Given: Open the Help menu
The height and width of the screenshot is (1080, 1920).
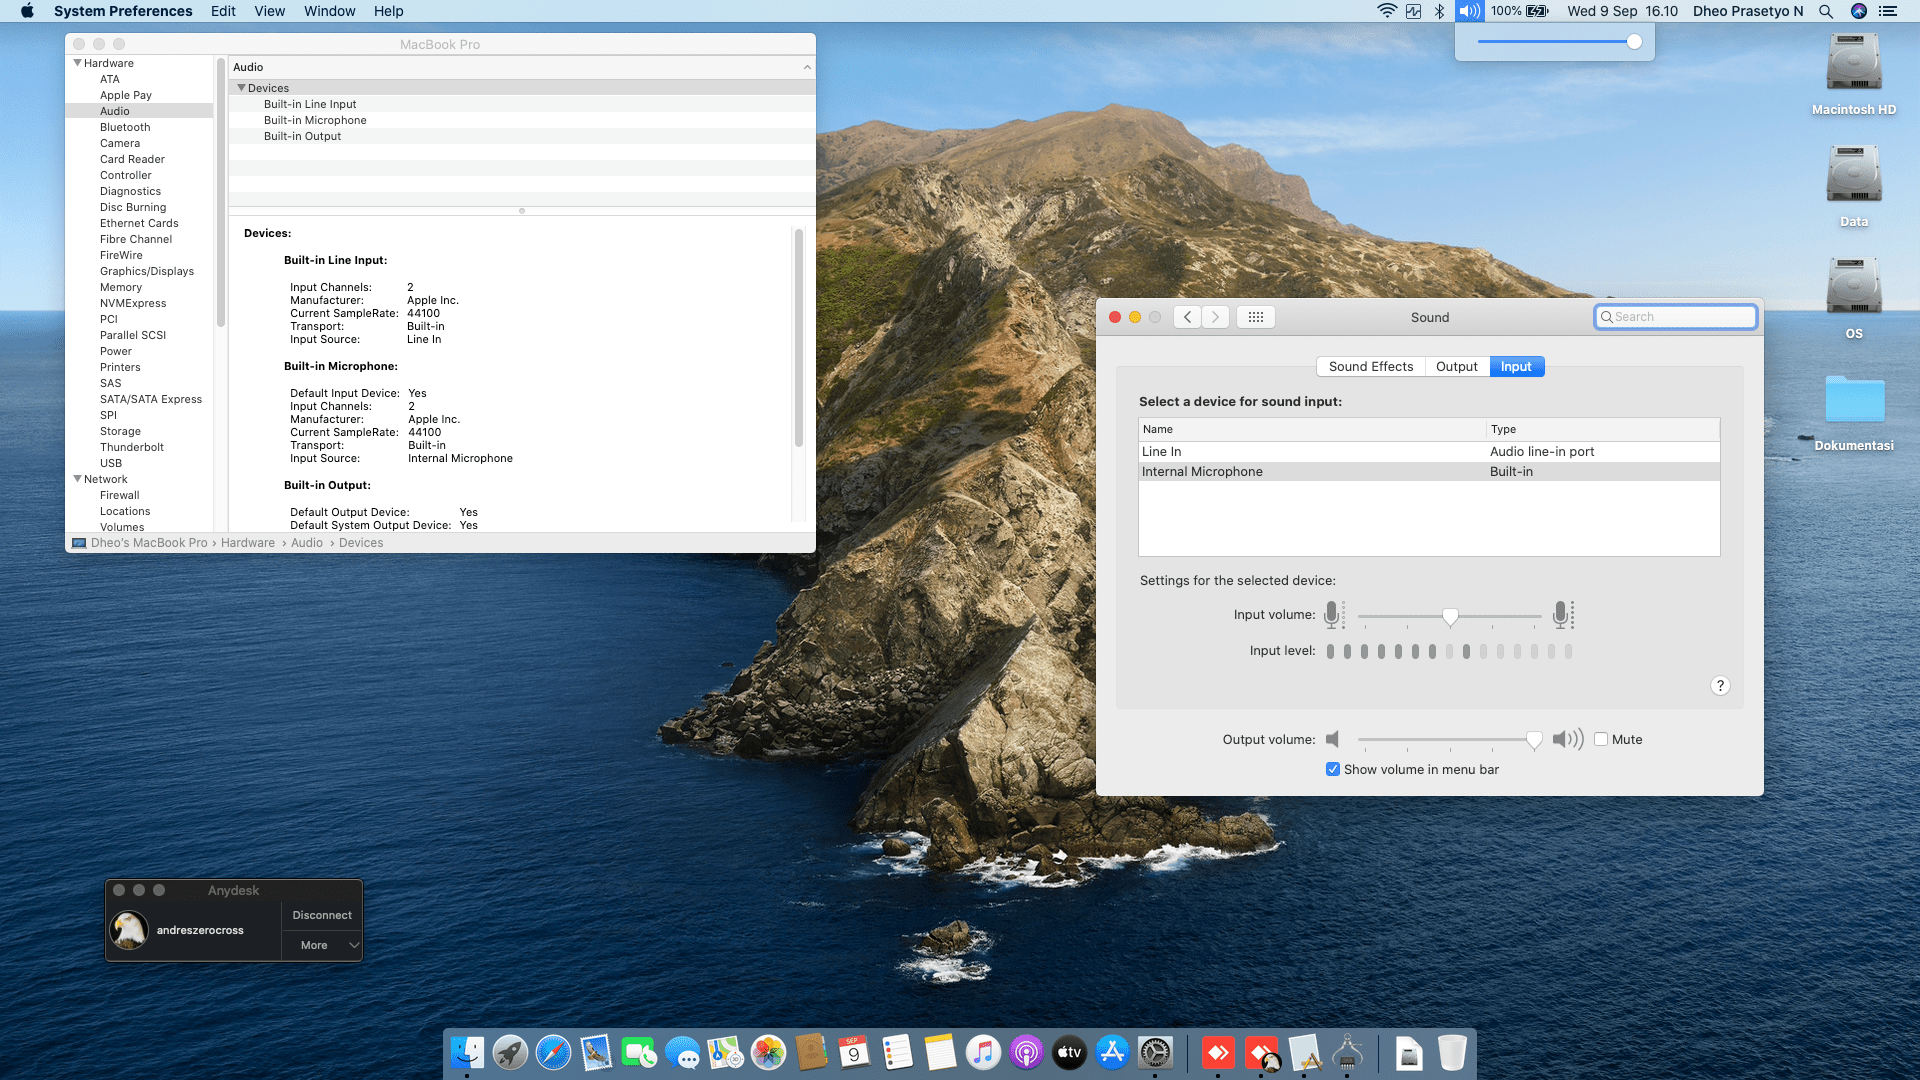Looking at the screenshot, I should pyautogui.click(x=389, y=11).
